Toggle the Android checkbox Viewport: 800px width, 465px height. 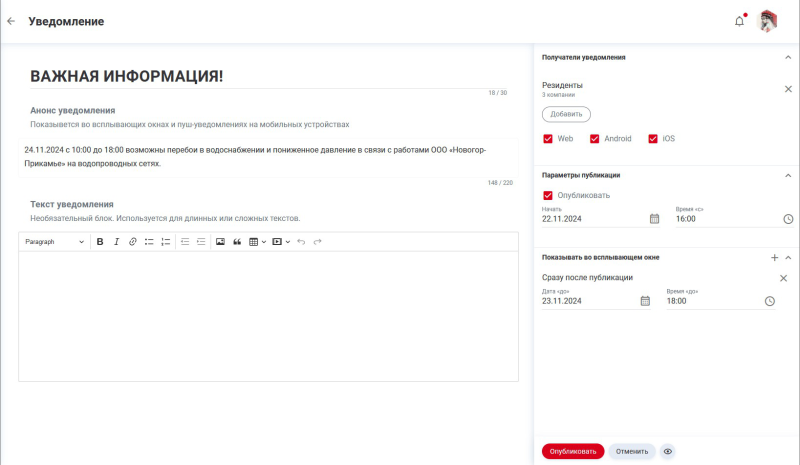[x=595, y=139]
